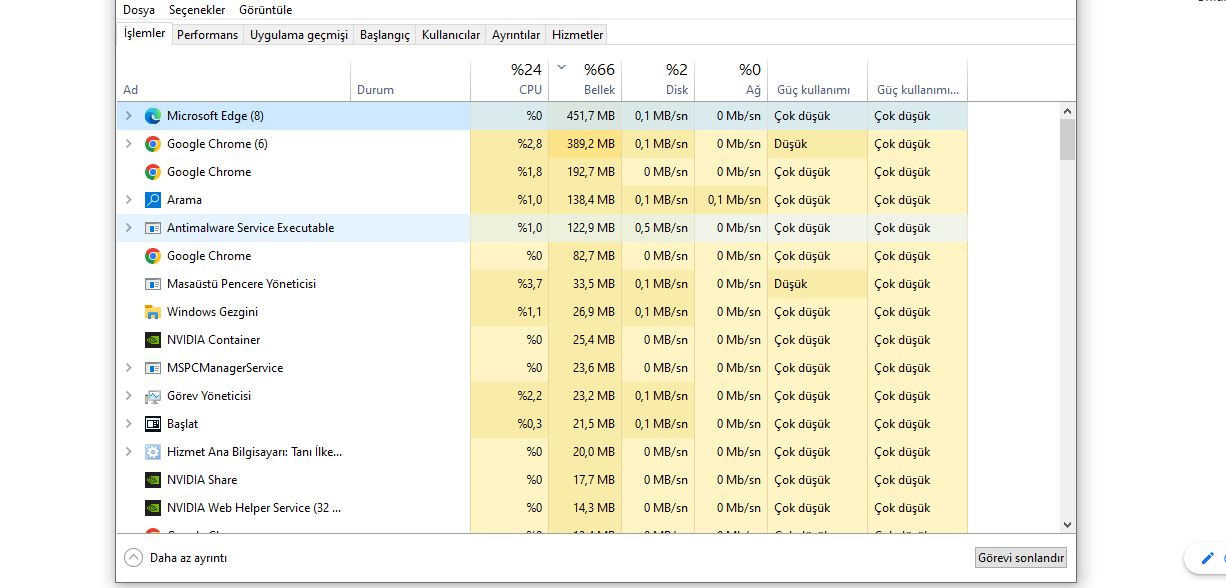Open the Seçenekler menu
The height and width of the screenshot is (588, 1226).
click(x=197, y=10)
